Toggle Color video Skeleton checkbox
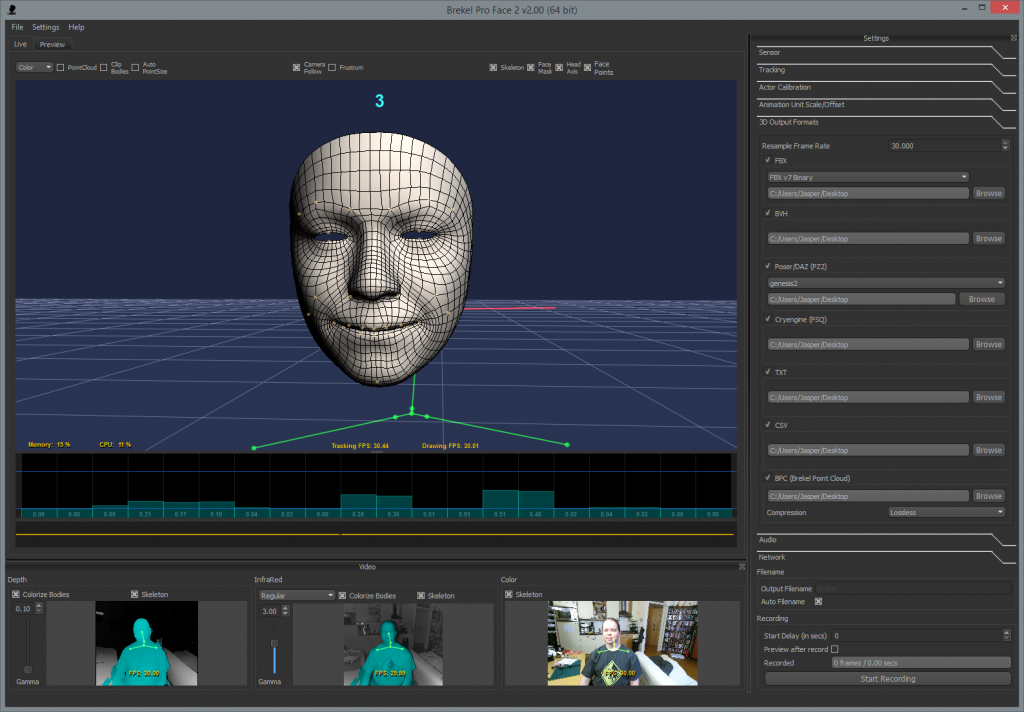The width and height of the screenshot is (1024, 712). [509, 594]
